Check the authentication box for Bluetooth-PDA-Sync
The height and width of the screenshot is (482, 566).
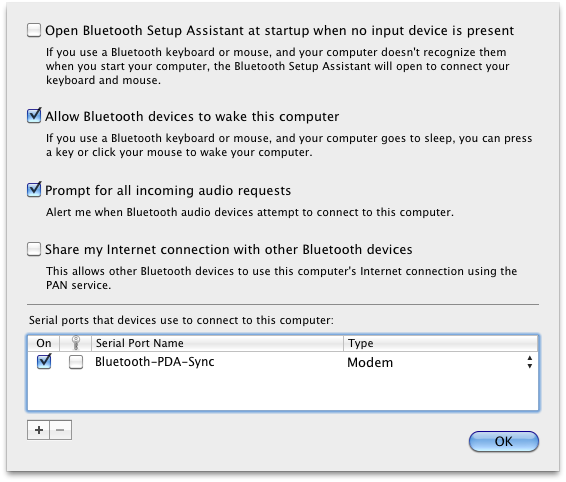[76, 362]
